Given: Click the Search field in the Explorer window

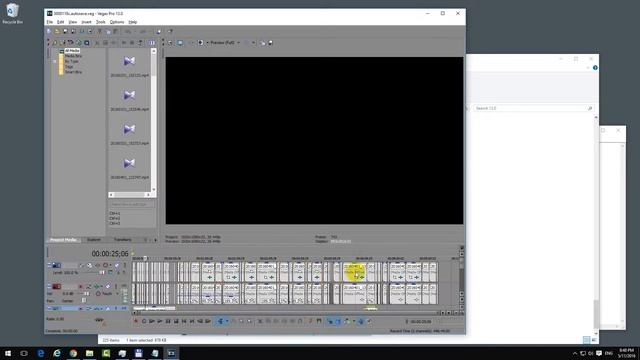Looking at the screenshot, I should [533, 108].
